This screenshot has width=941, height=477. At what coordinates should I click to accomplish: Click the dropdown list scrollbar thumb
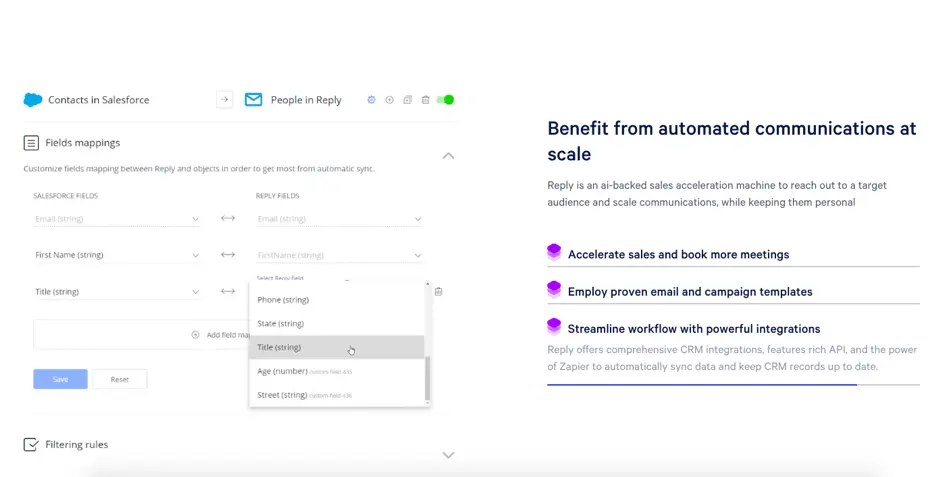pyautogui.click(x=427, y=378)
